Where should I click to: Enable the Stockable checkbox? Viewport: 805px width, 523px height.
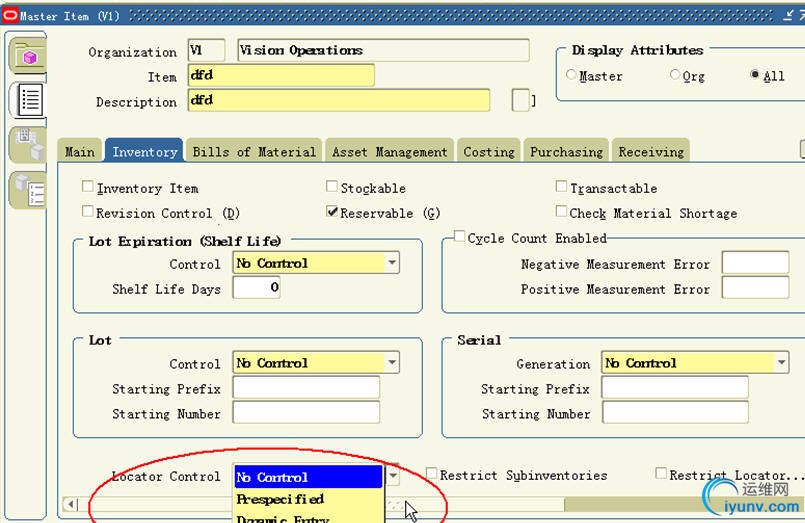332,186
